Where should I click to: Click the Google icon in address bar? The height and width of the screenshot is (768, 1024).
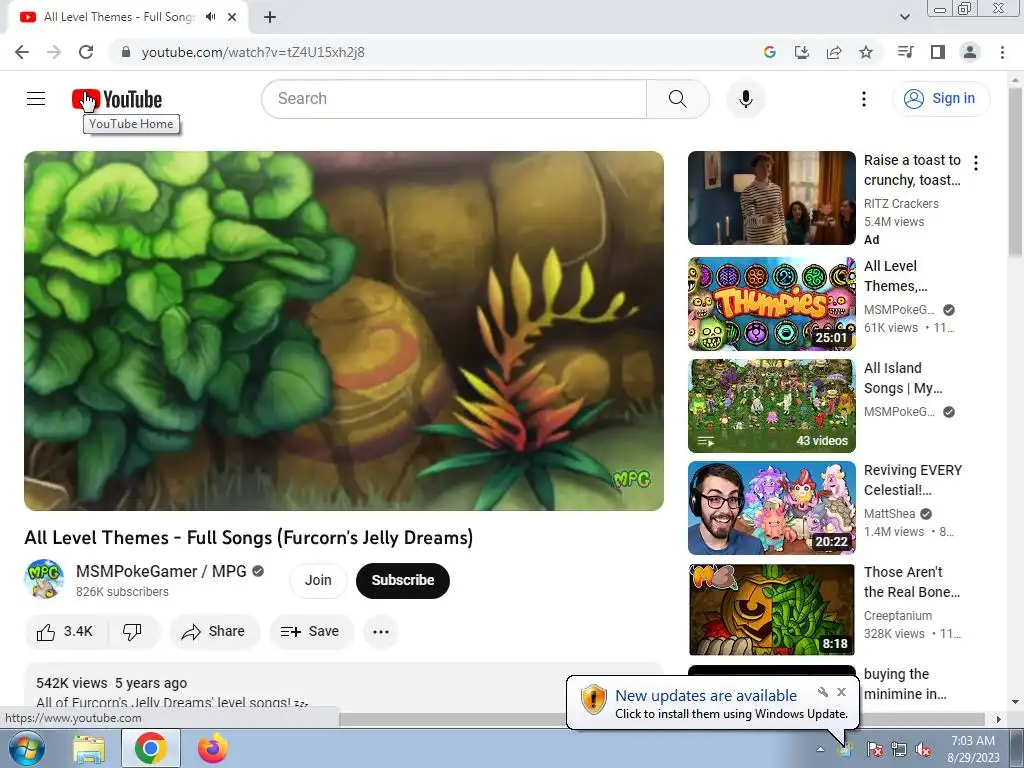pyautogui.click(x=769, y=52)
